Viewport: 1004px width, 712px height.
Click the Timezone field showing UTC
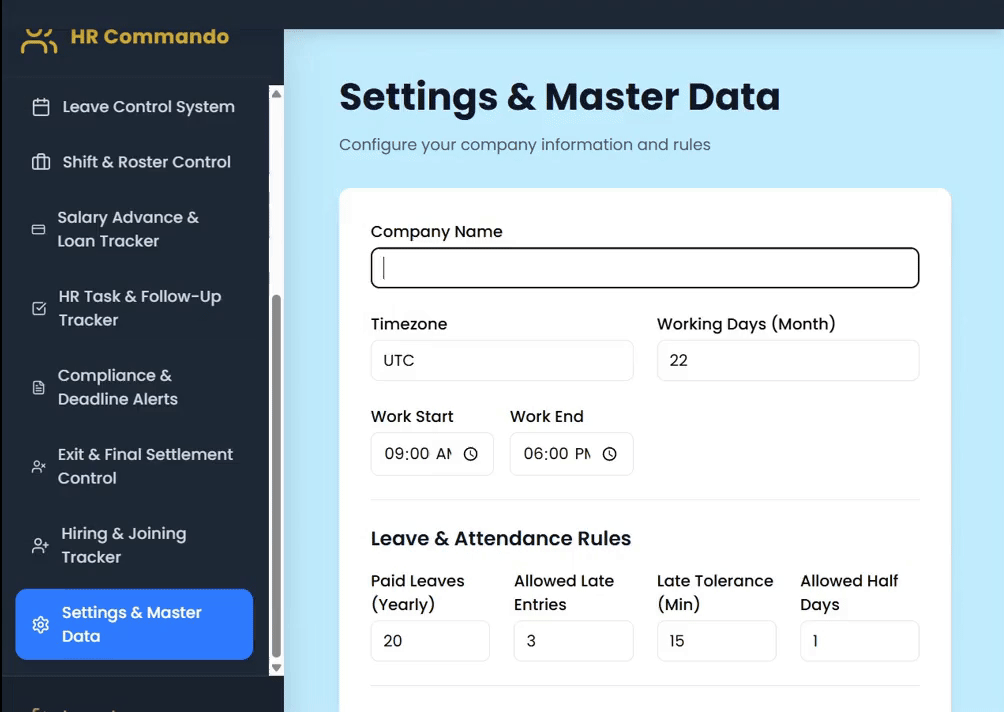click(x=501, y=360)
